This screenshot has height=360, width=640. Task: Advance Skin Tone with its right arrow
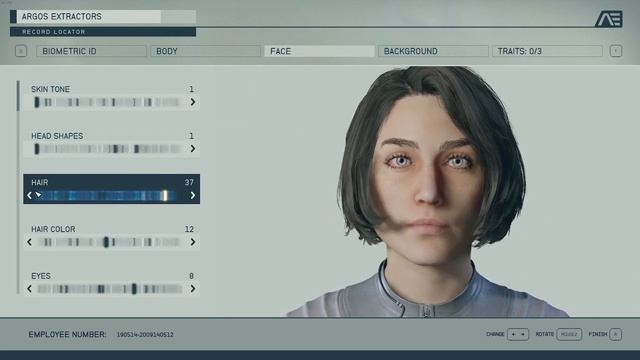tap(193, 102)
